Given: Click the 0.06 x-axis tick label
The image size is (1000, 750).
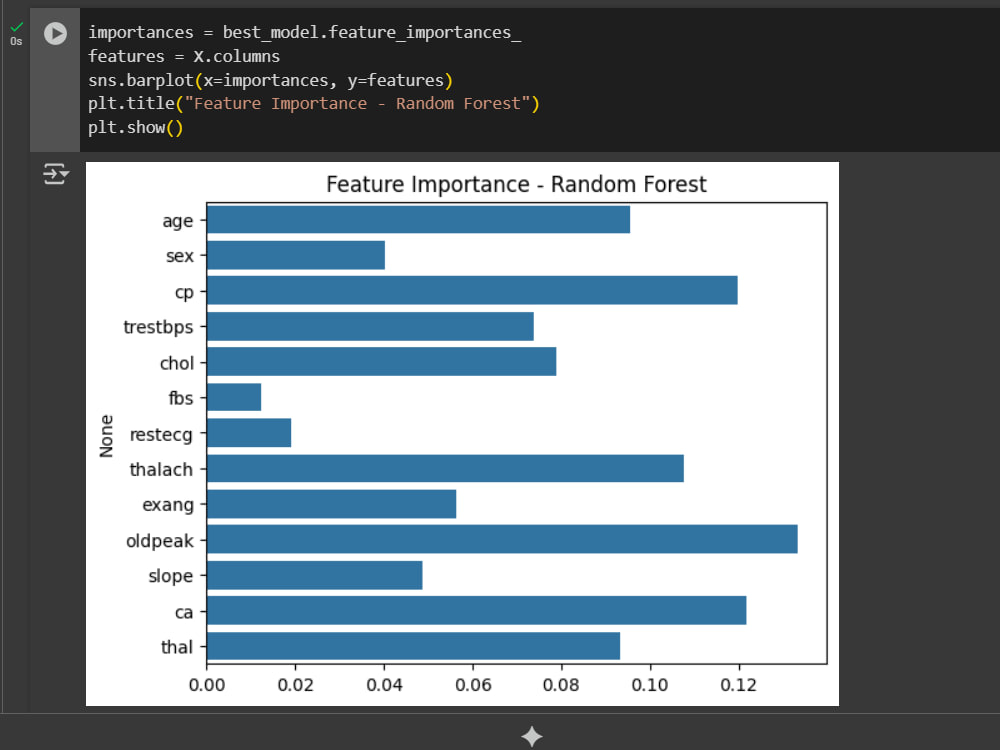Looking at the screenshot, I should click(x=473, y=685).
